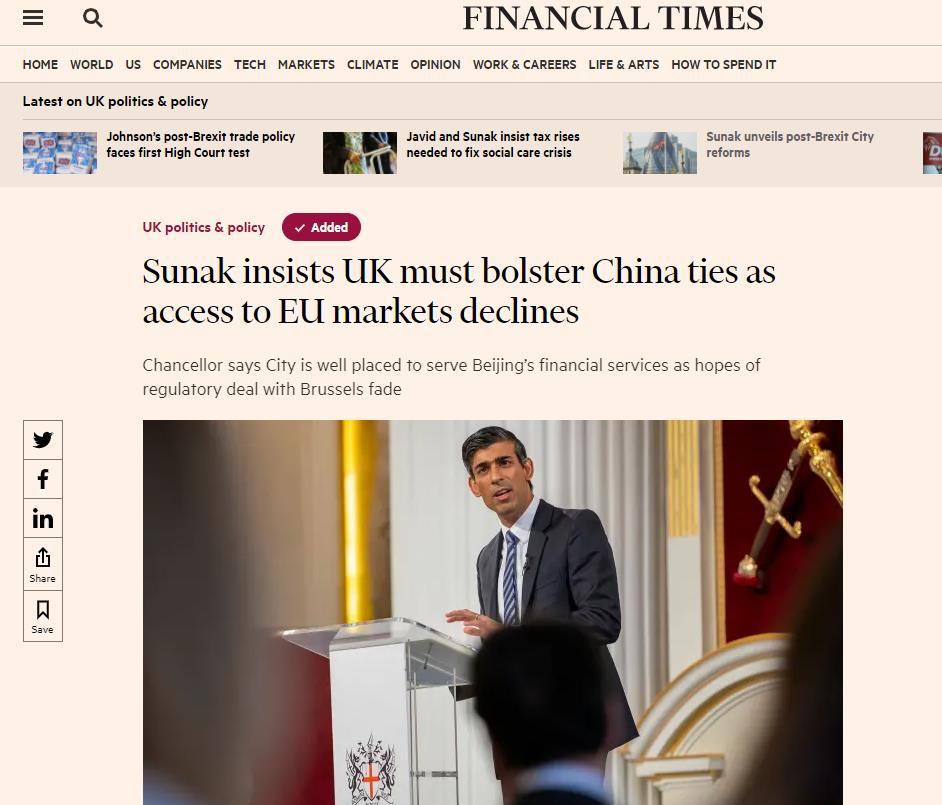Click the main article photo of Sunak
Image resolution: width=942 pixels, height=805 pixels.
(x=493, y=612)
